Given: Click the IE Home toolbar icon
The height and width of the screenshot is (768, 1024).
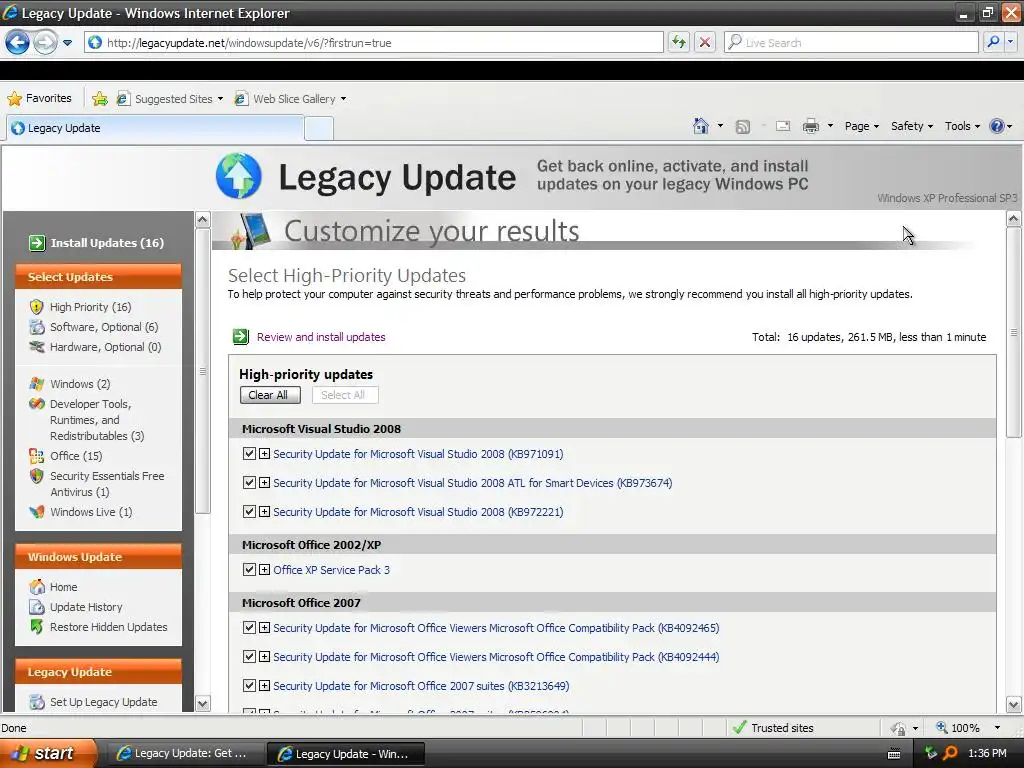Looking at the screenshot, I should [701, 126].
